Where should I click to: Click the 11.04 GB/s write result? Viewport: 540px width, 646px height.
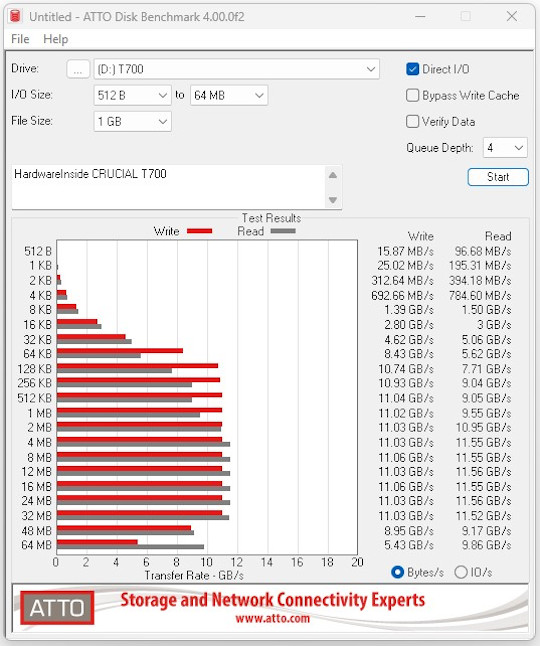pyautogui.click(x=406, y=398)
